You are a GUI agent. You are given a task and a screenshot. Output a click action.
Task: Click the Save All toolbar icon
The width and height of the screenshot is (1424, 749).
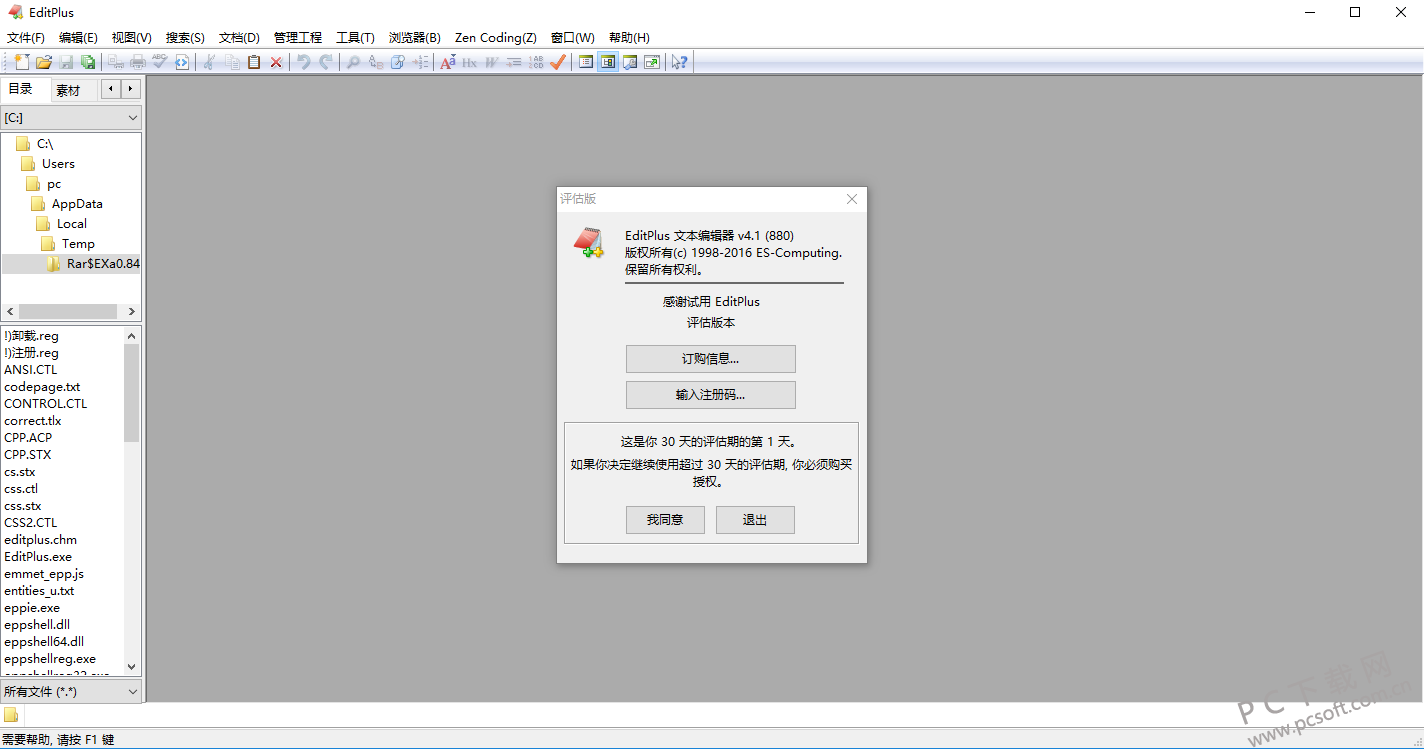88,62
